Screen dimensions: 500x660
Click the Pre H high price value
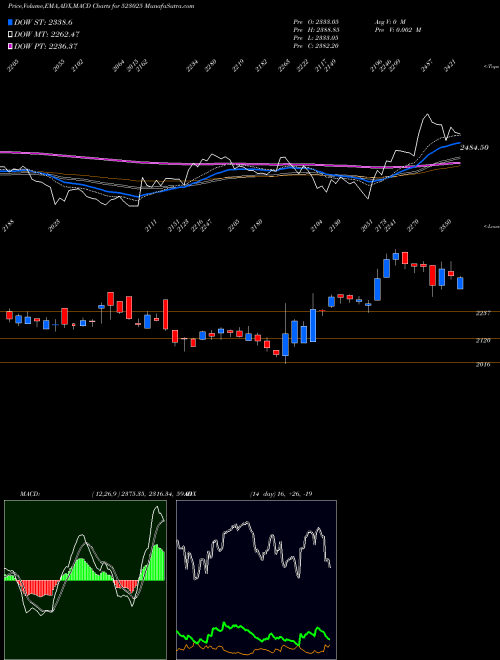pos(326,30)
